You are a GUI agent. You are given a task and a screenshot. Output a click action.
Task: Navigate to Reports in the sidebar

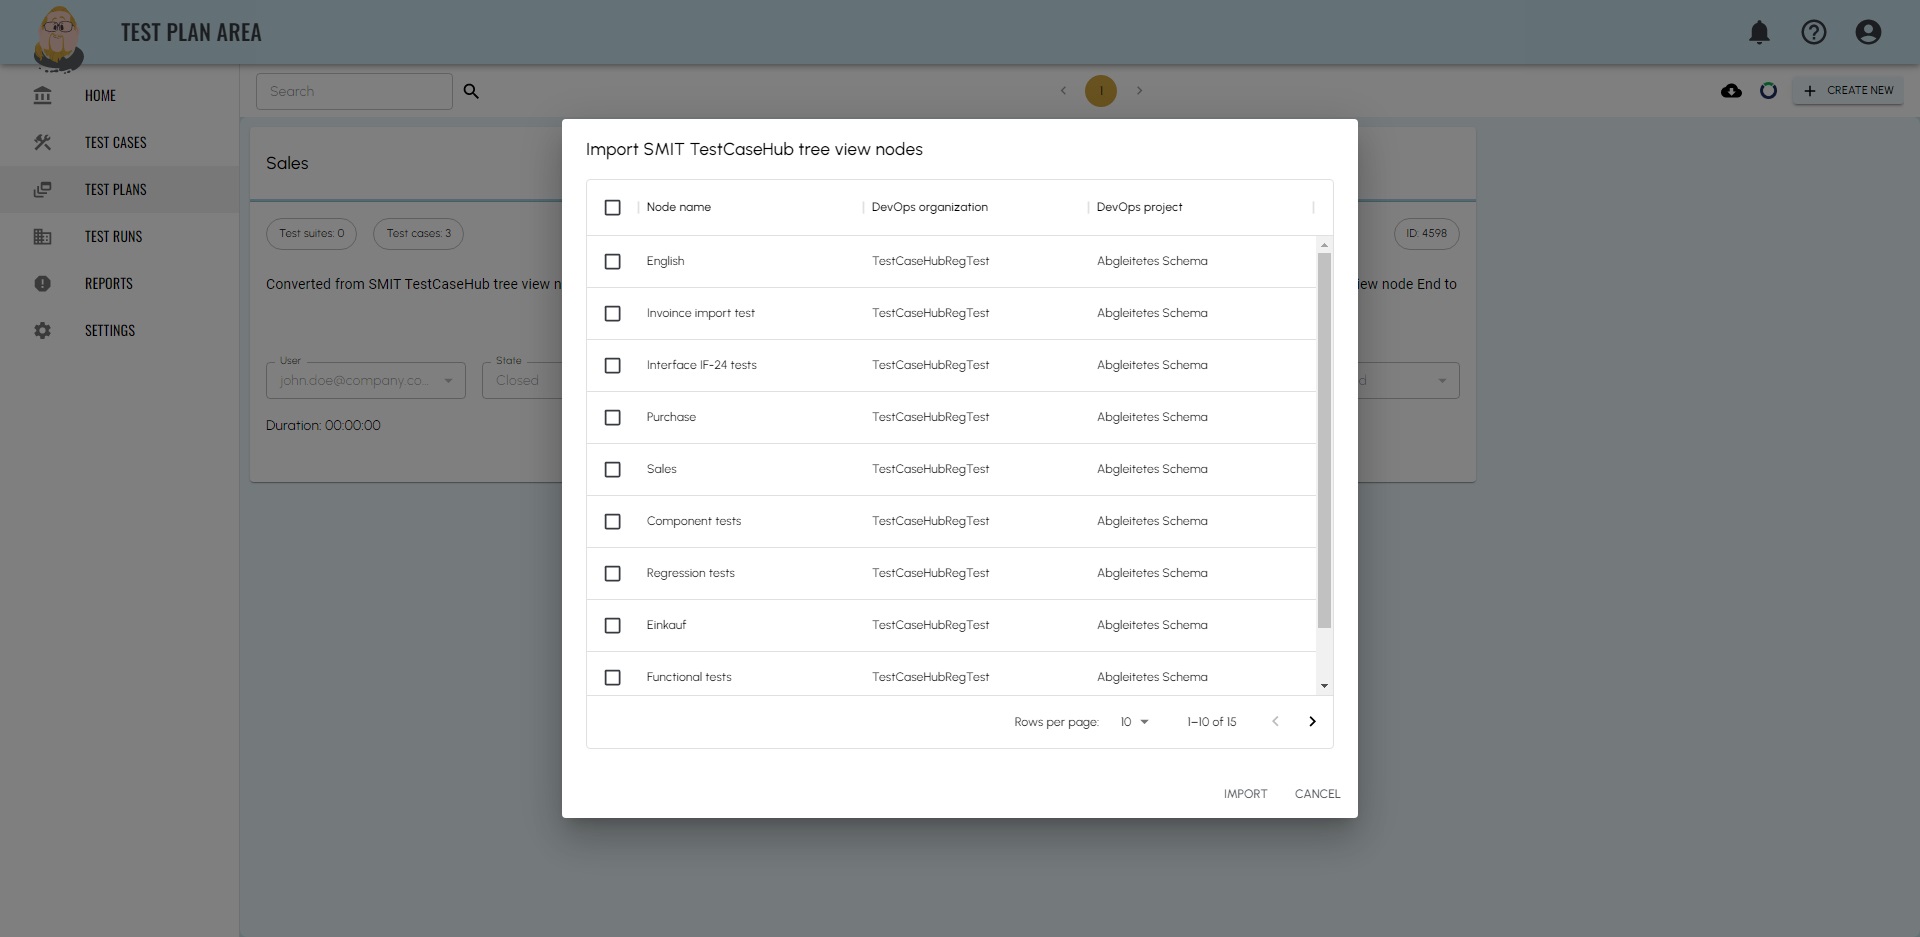click(x=108, y=284)
